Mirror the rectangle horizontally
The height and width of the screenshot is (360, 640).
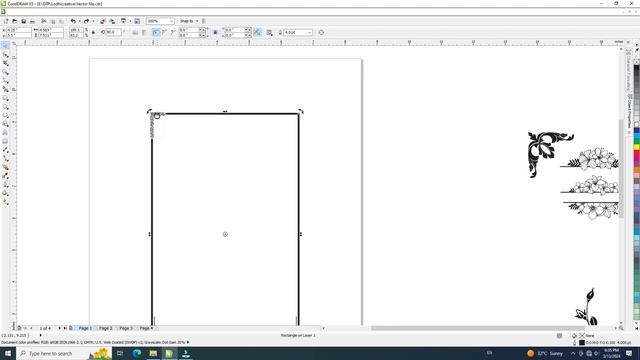[x=135, y=32]
